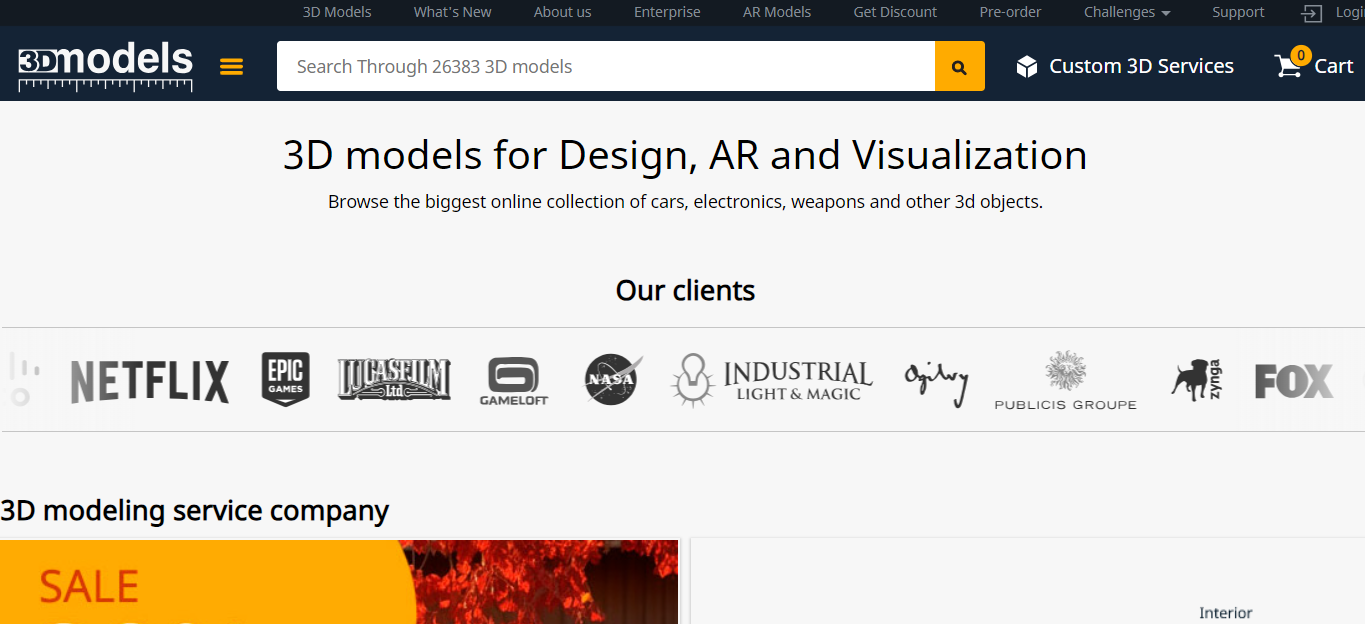The image size is (1365, 624).
Task: Click the Netflix client logo
Action: click(x=150, y=381)
